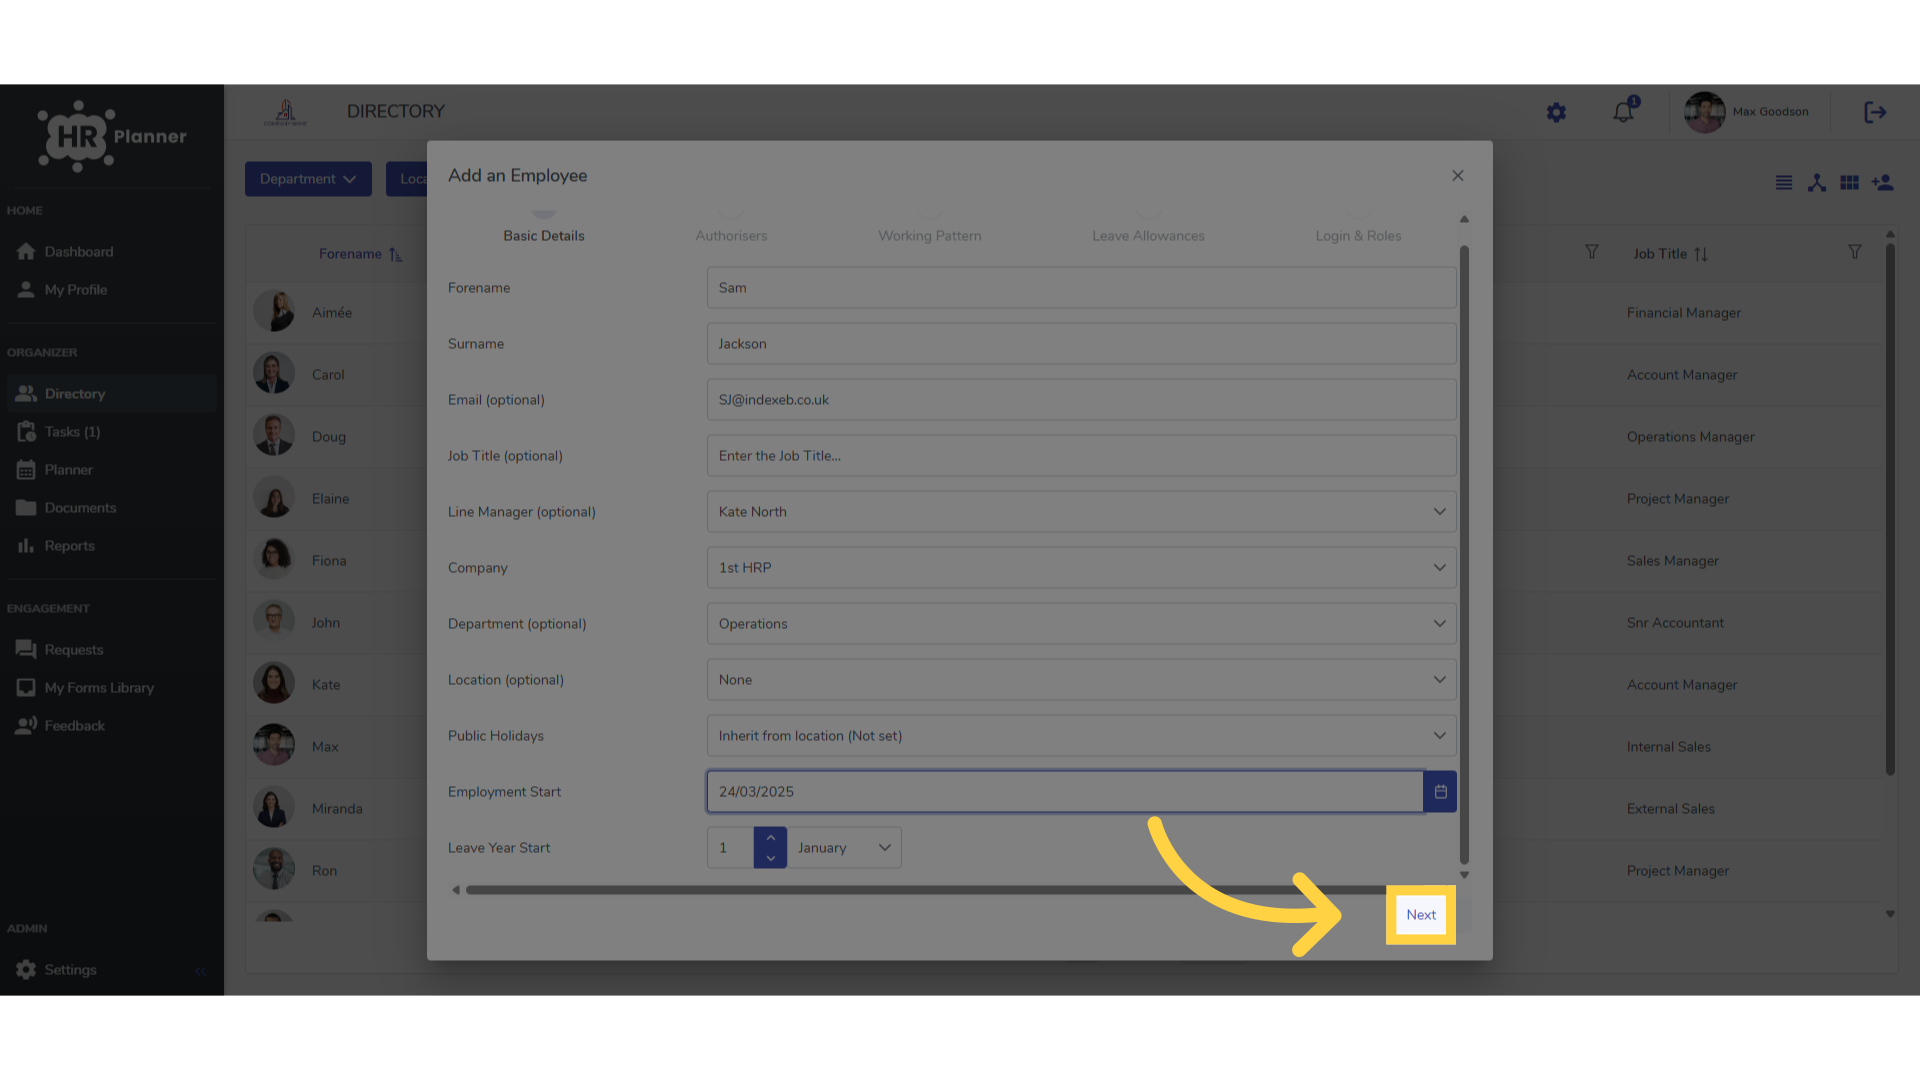Open the Leave Year month dropdown

[x=844, y=848]
